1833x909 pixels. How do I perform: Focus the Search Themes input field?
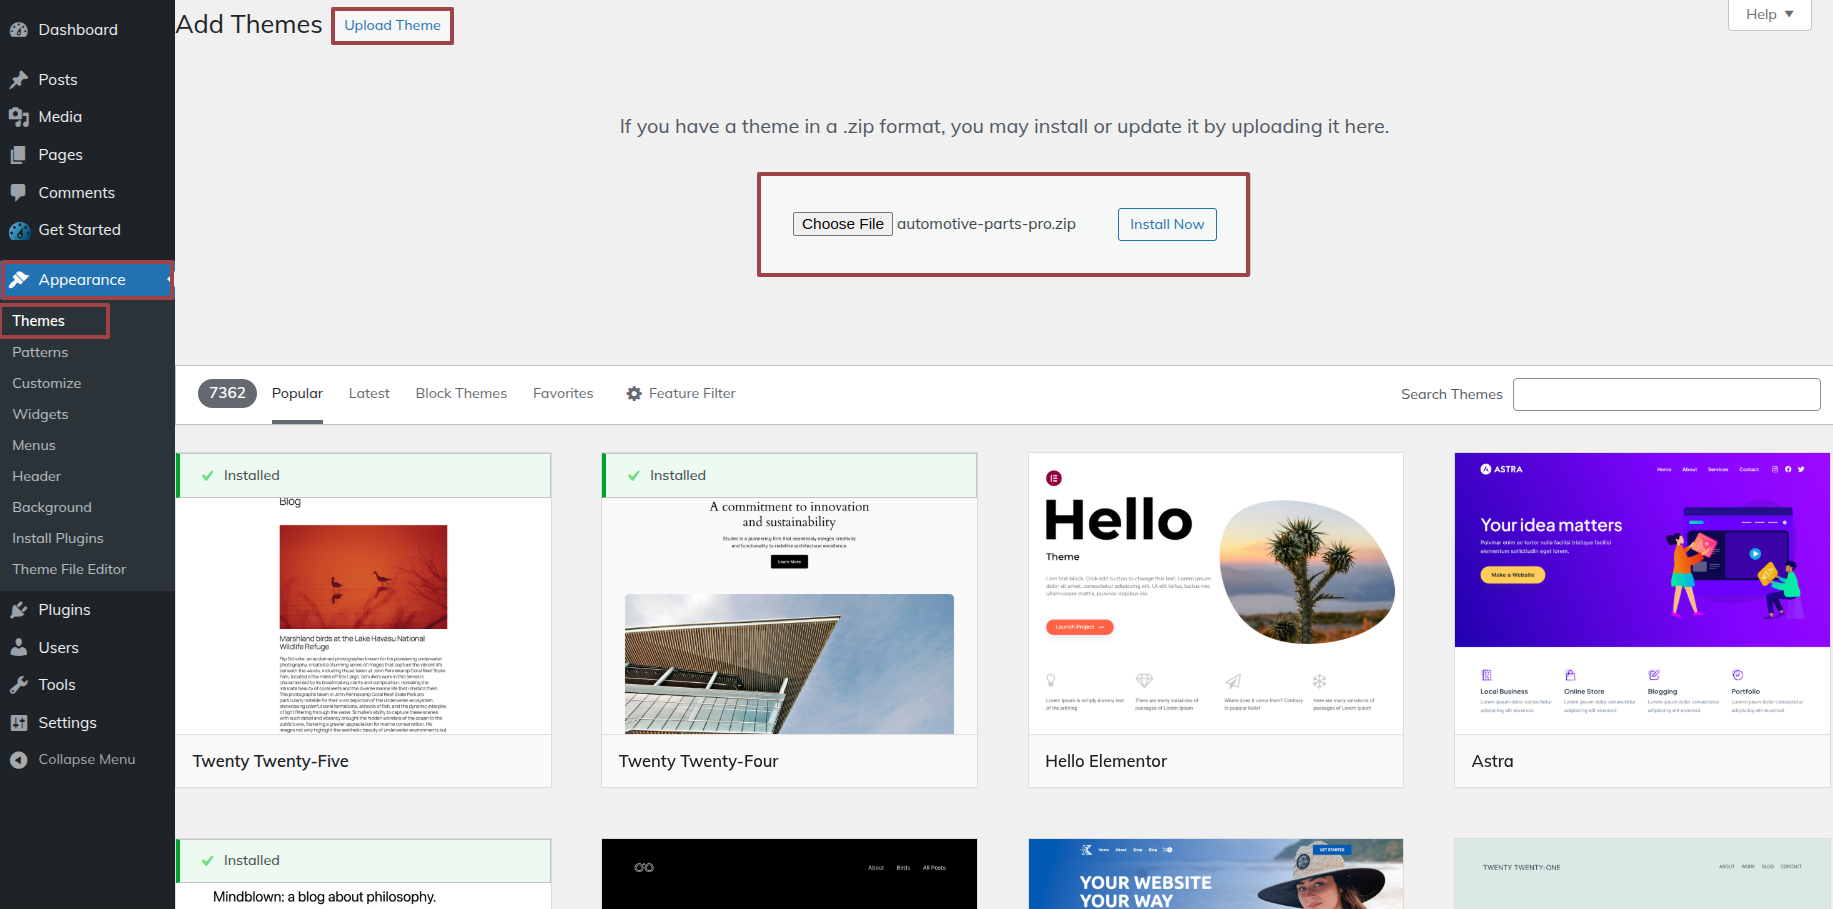pos(1666,394)
